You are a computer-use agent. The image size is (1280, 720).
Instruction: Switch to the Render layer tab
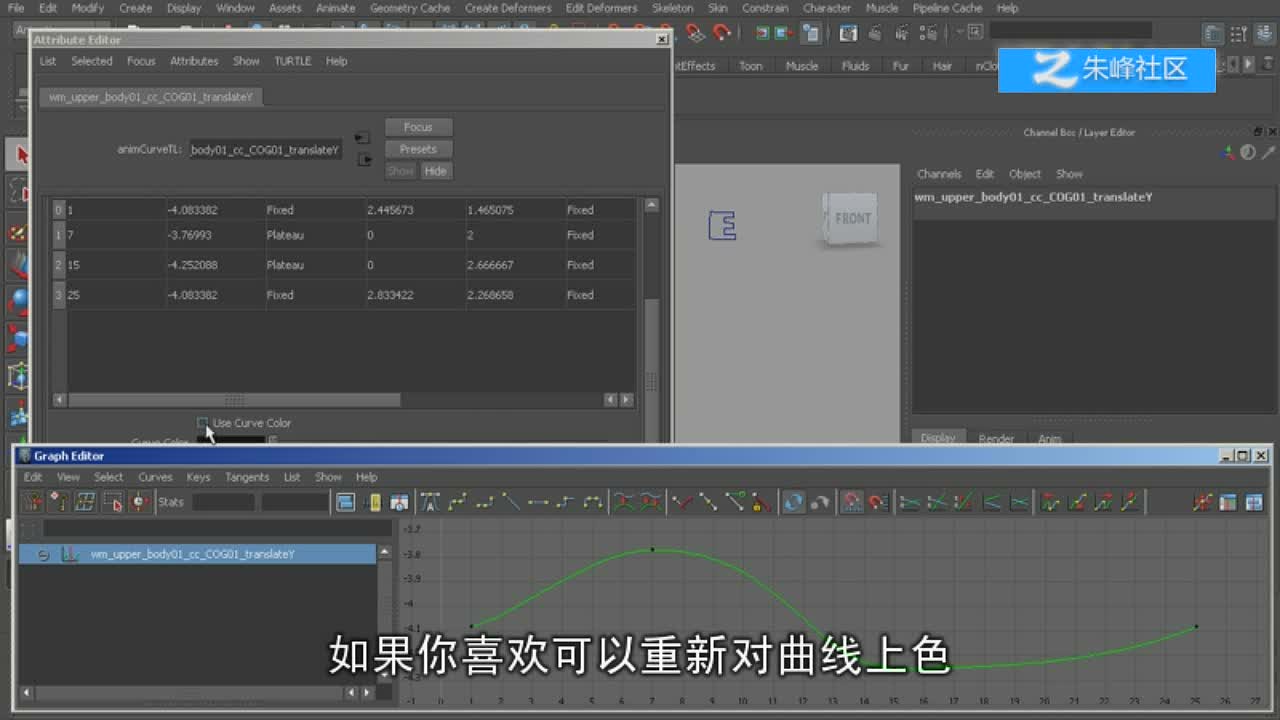[x=996, y=438]
